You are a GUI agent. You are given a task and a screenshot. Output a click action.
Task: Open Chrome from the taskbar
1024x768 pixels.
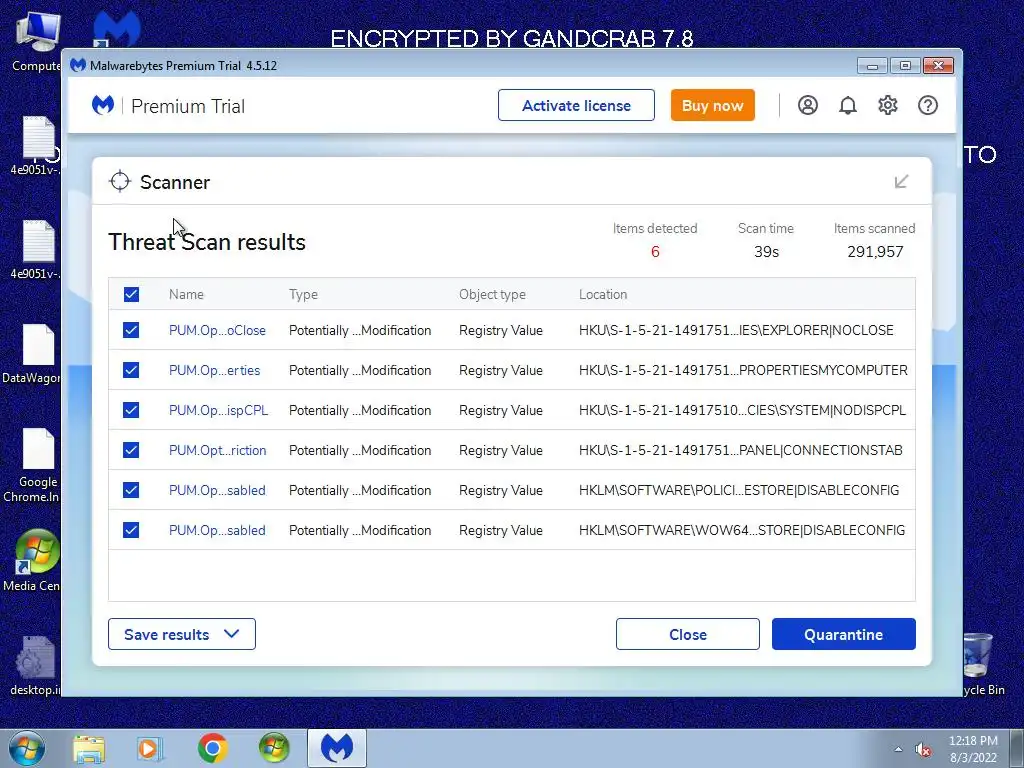coord(212,749)
